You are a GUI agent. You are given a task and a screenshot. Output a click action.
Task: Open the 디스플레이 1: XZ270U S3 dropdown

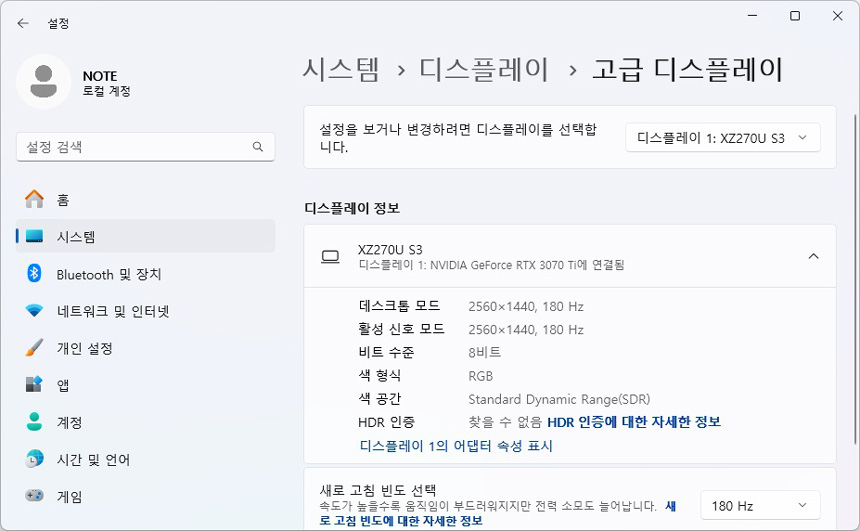pos(723,138)
